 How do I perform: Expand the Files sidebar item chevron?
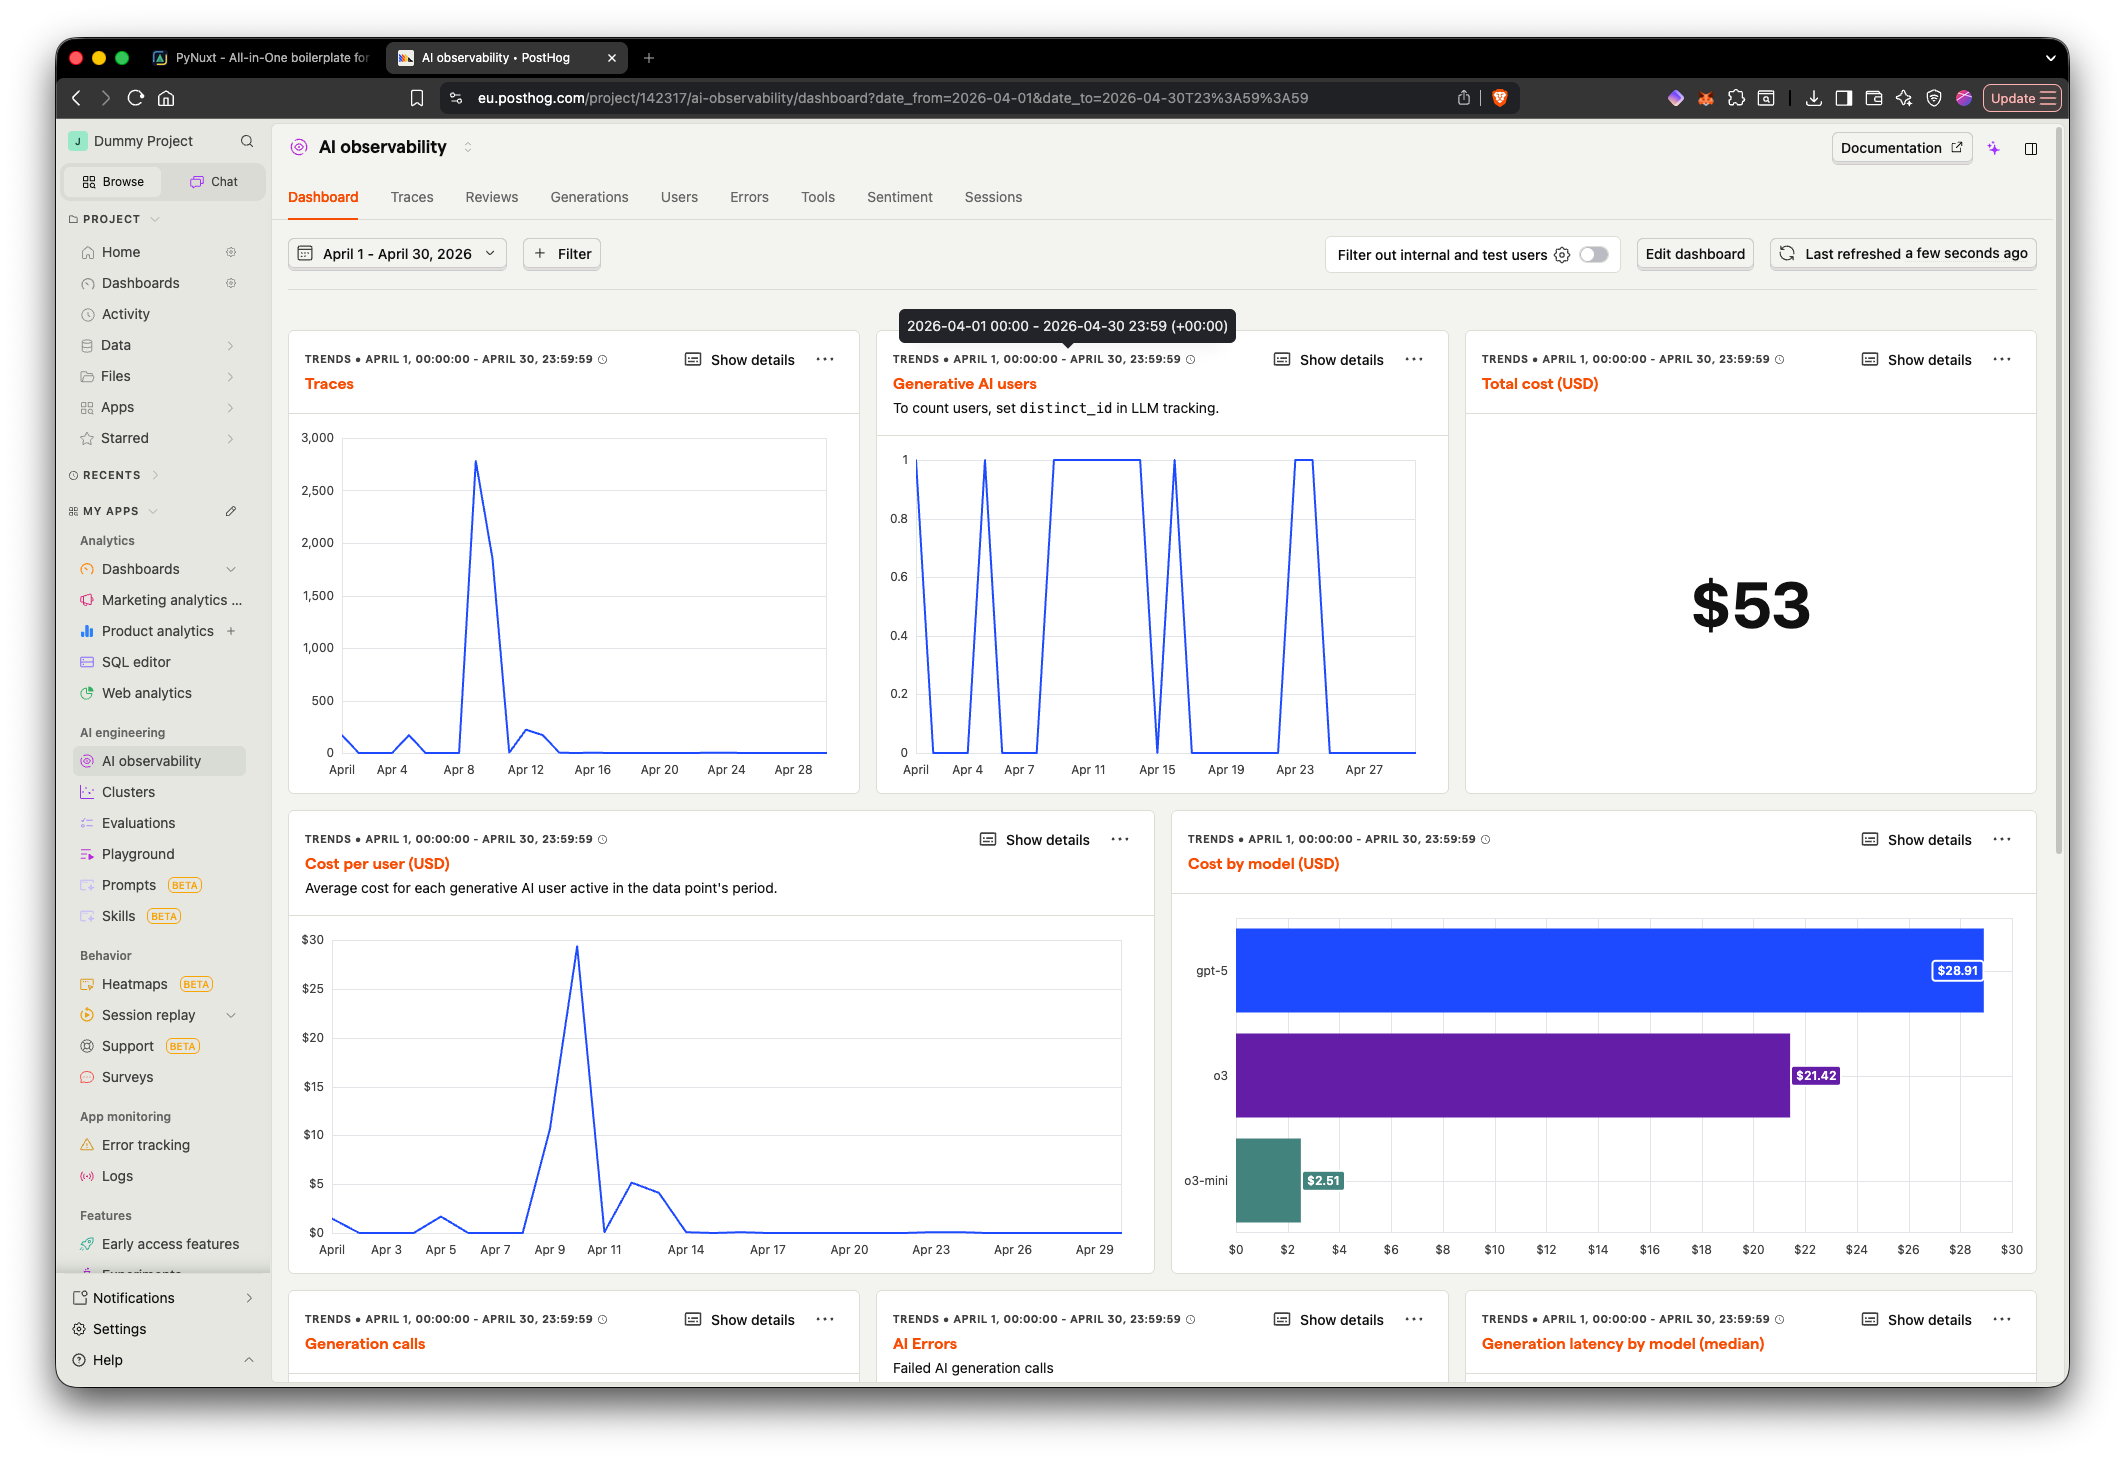pos(231,376)
